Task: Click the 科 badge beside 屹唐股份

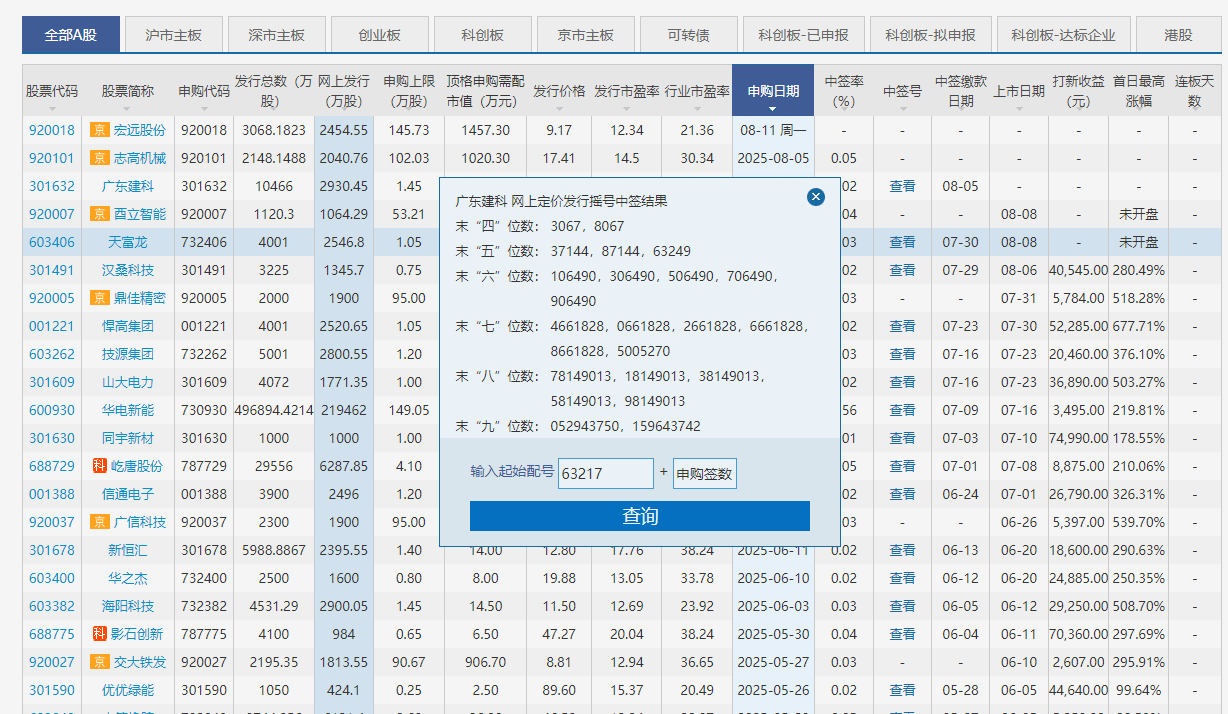Action: click(98, 466)
